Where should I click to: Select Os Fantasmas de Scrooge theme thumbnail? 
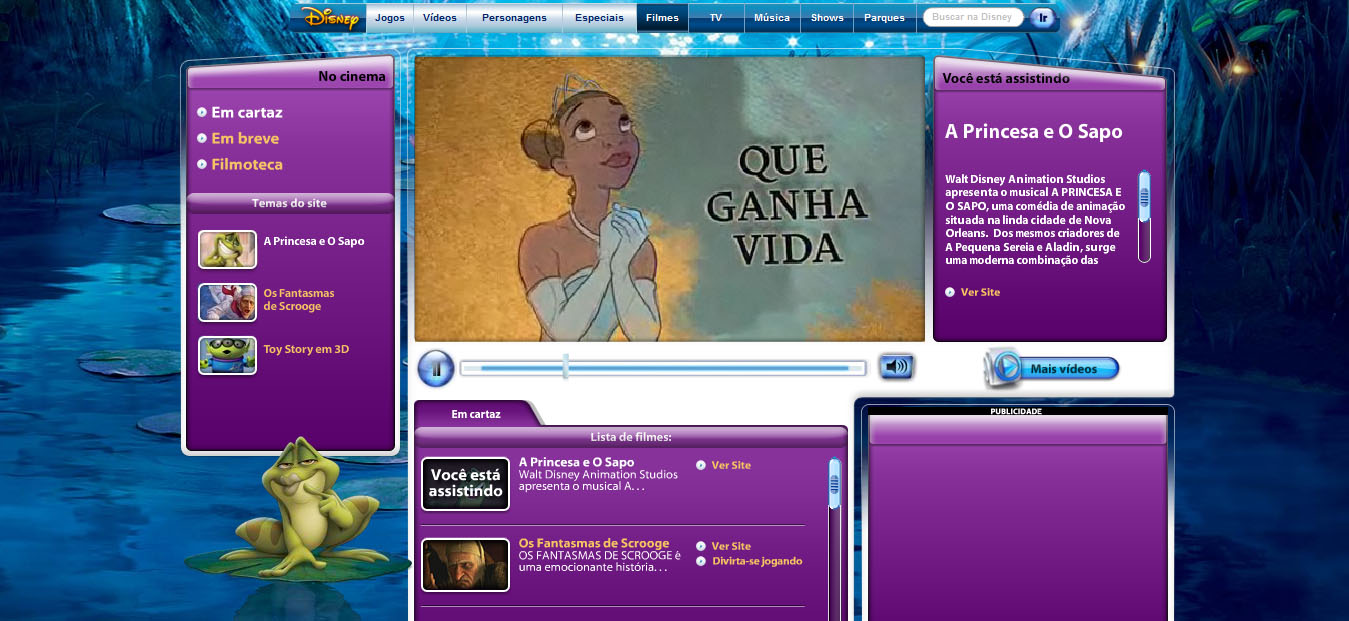pos(227,302)
